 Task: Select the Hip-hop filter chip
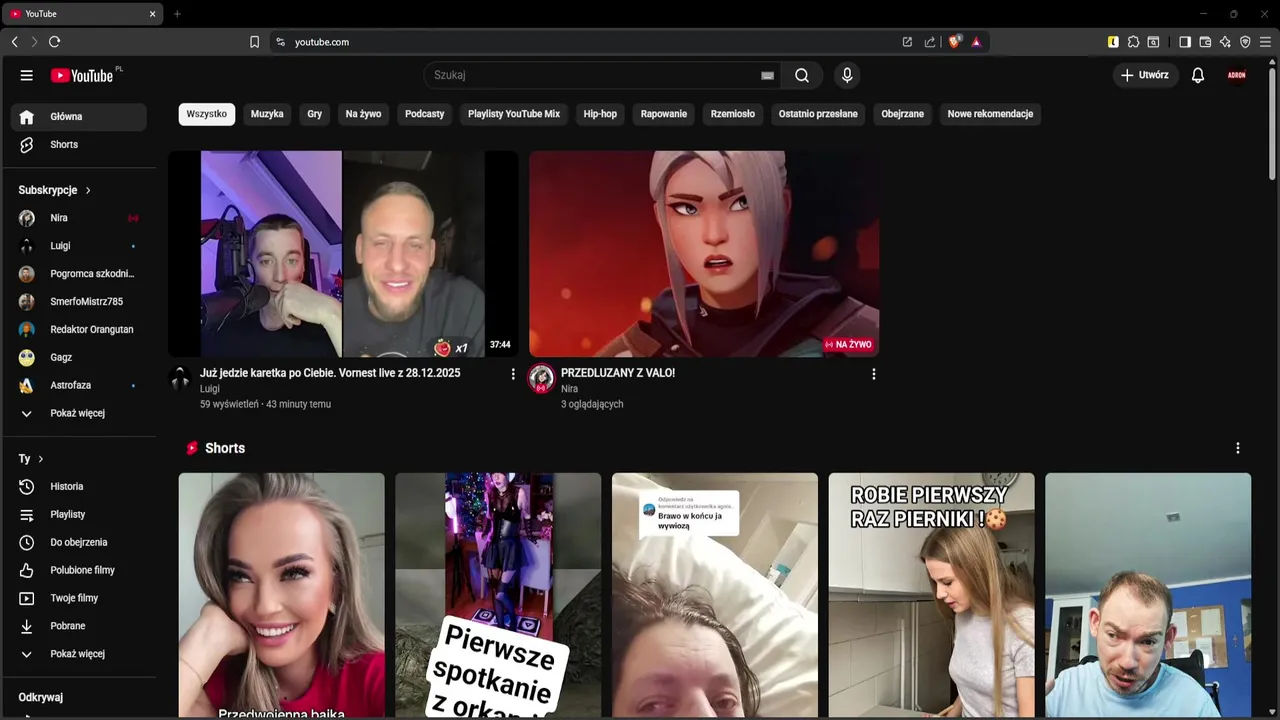[600, 114]
